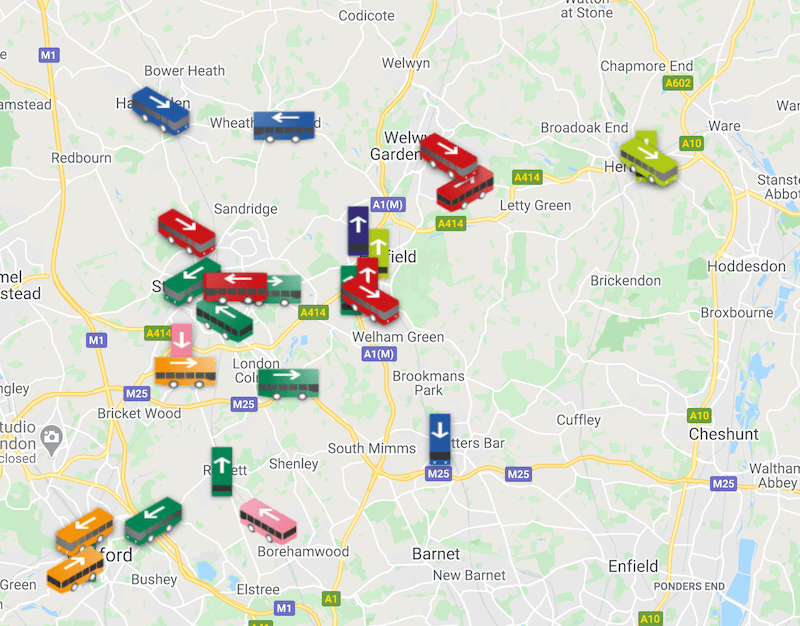Viewport: 800px width, 626px height.
Task: Select the orange bus near the A414 heading right
Action: [185, 371]
